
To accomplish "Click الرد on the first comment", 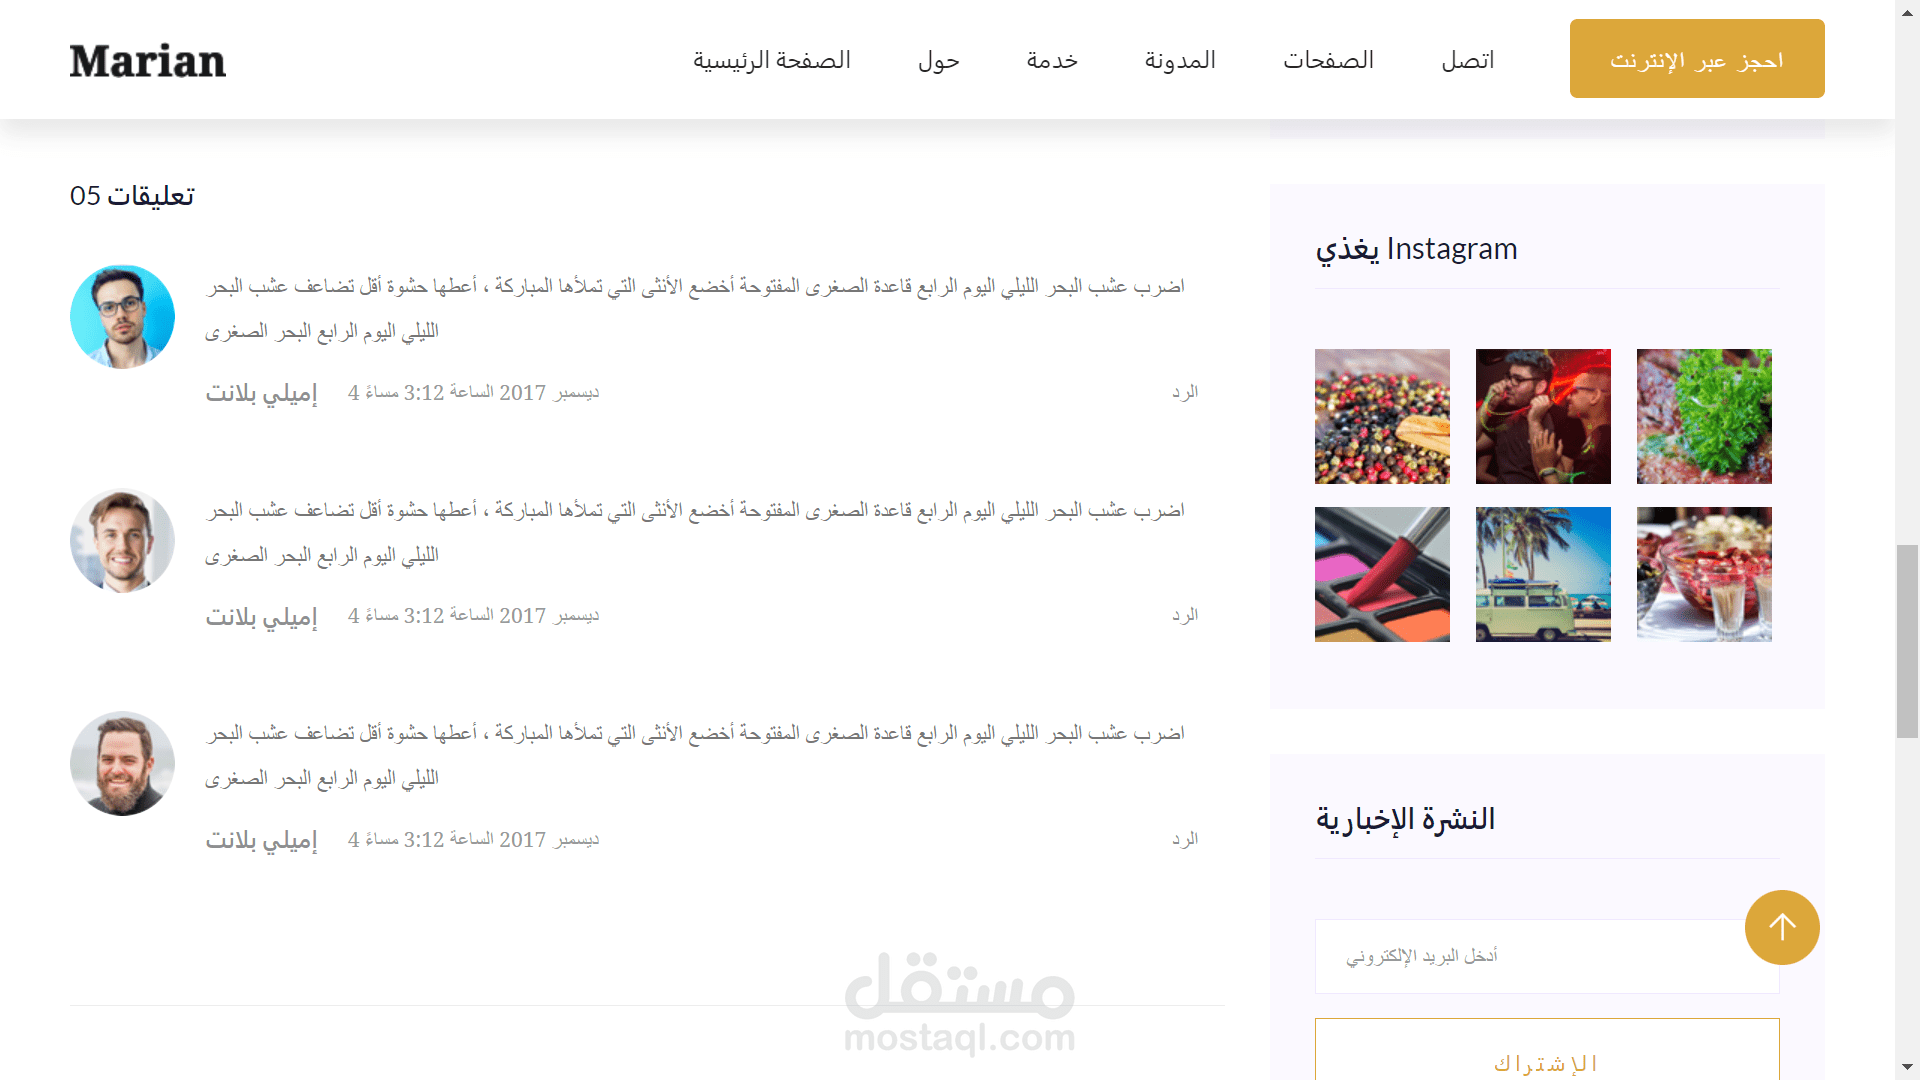I will pos(1185,392).
